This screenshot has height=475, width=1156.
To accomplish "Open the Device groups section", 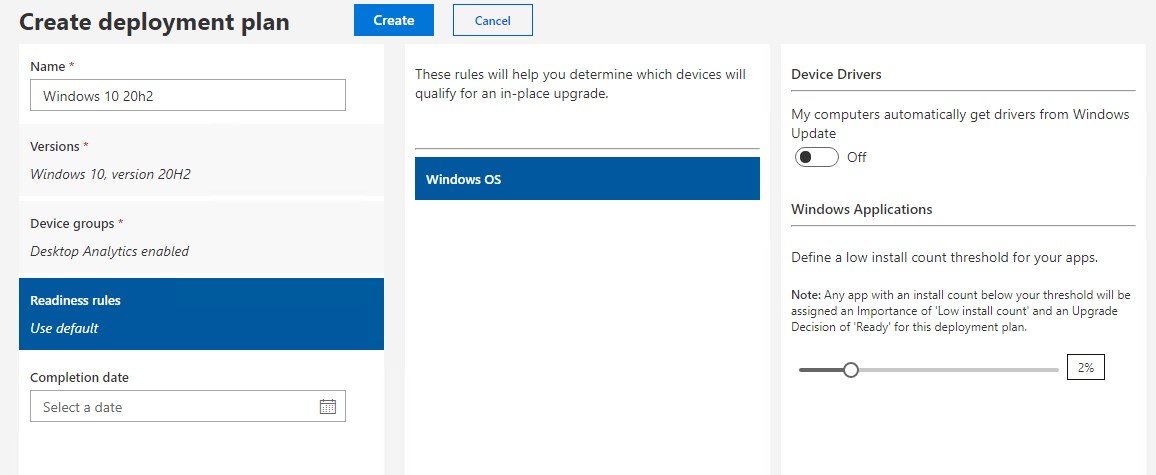I will tap(201, 238).
